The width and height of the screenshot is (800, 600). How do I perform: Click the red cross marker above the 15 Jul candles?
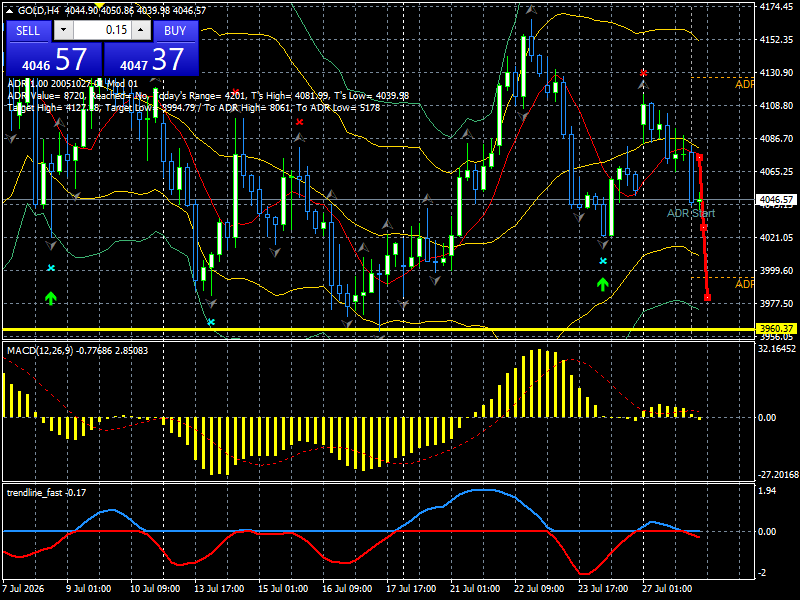click(299, 121)
